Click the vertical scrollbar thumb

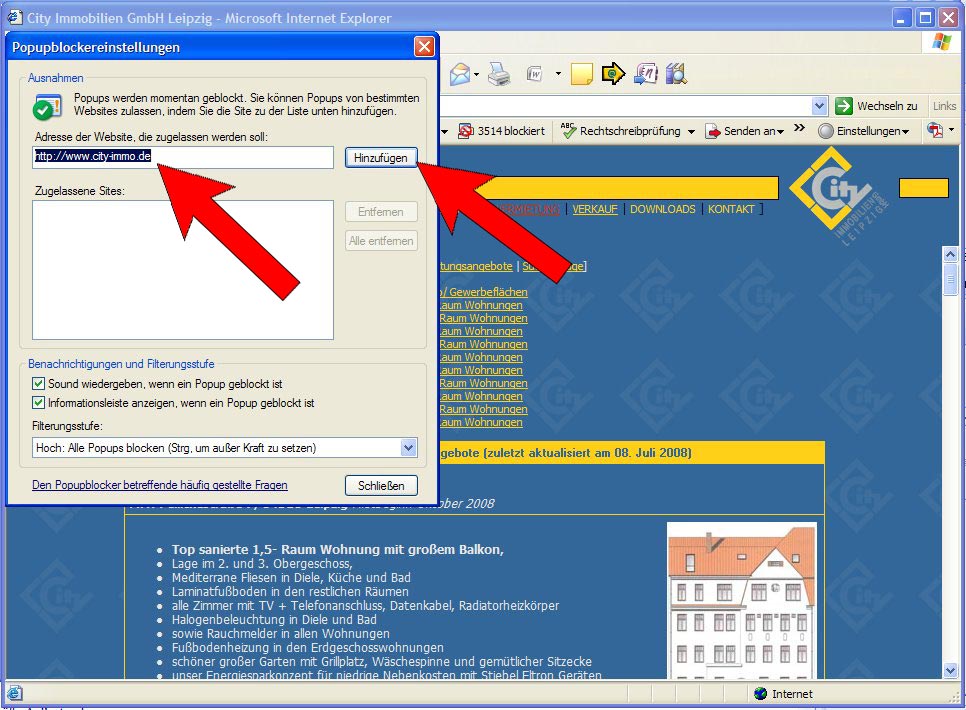pyautogui.click(x=950, y=280)
